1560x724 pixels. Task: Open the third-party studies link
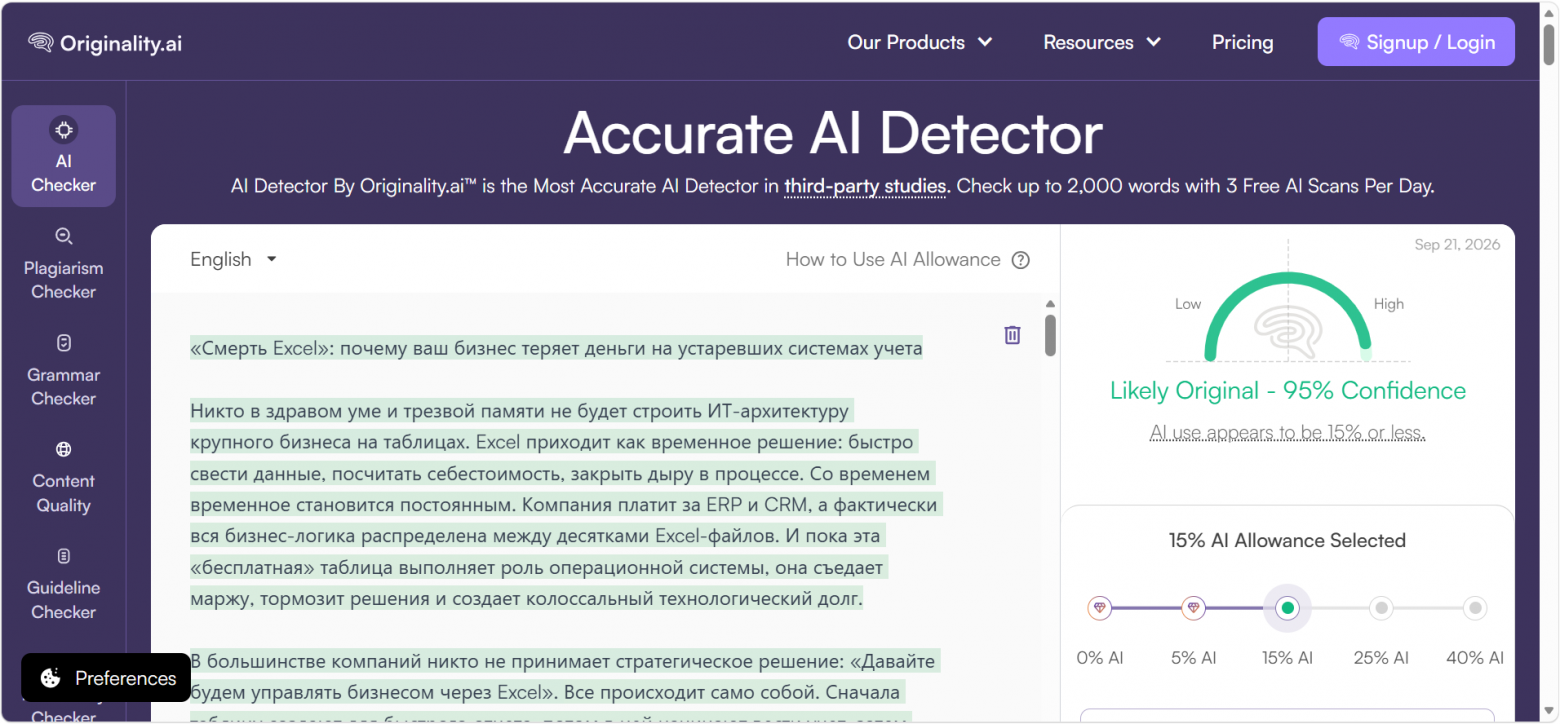(866, 186)
